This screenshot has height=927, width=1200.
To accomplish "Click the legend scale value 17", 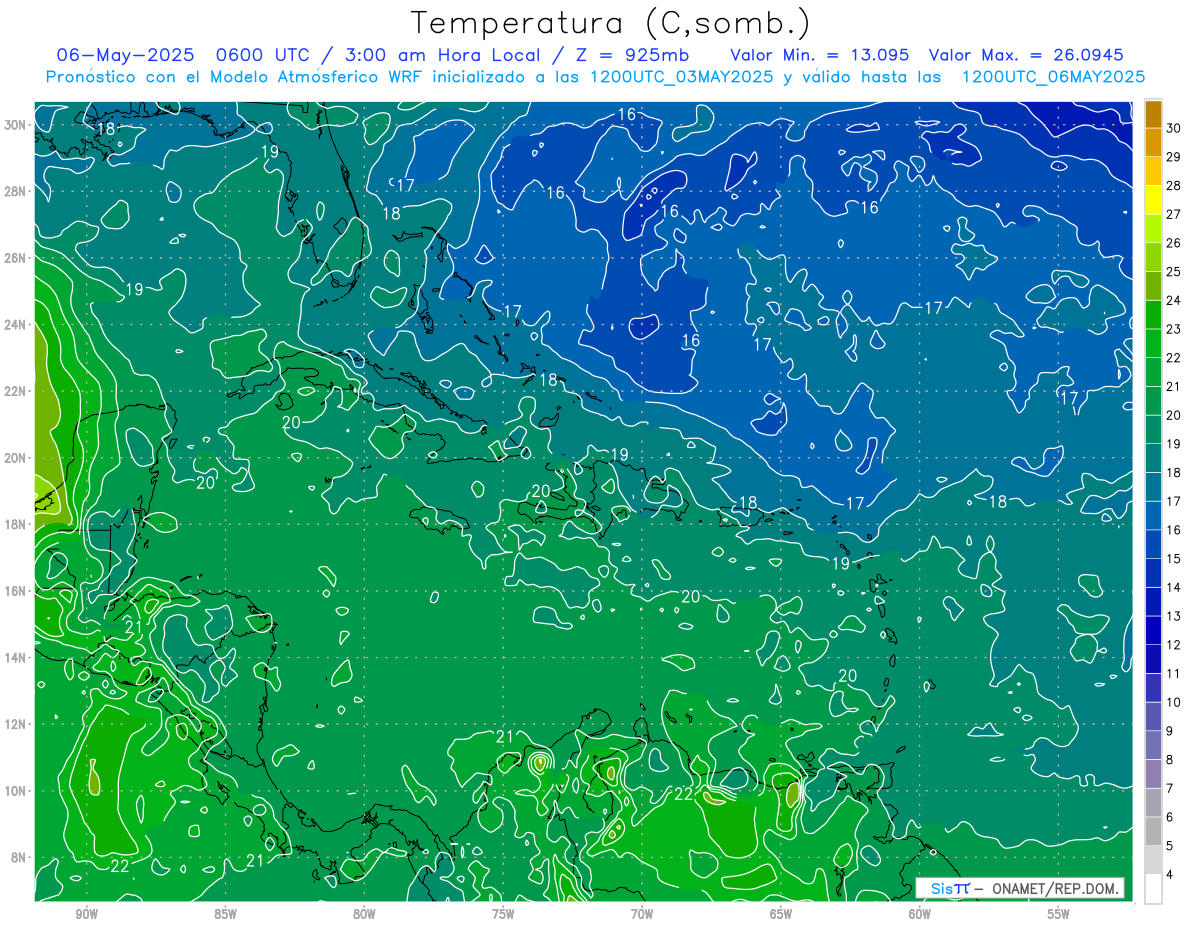I will (x=1174, y=501).
